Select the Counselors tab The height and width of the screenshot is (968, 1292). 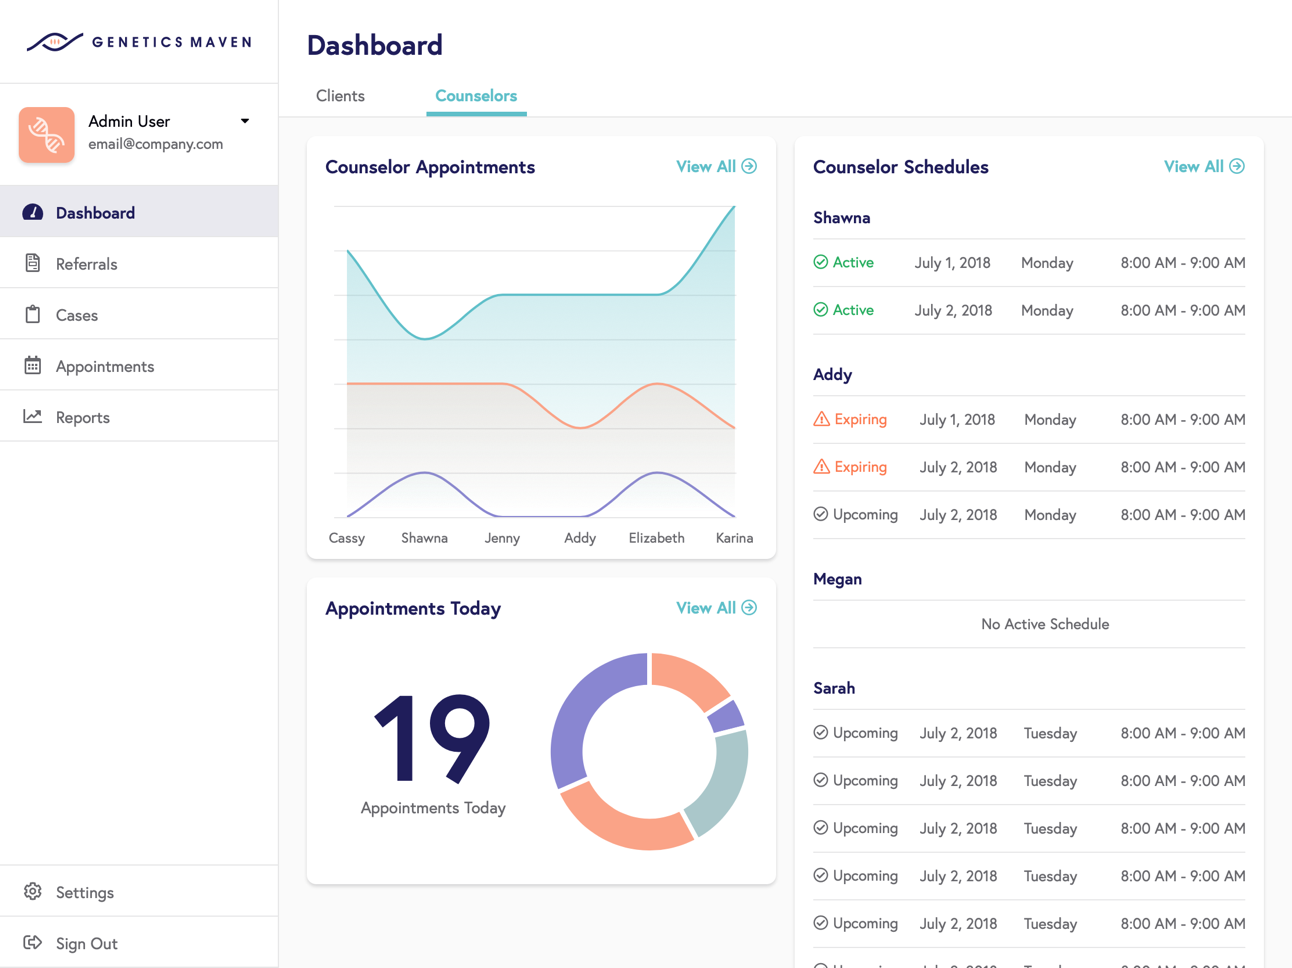(476, 96)
